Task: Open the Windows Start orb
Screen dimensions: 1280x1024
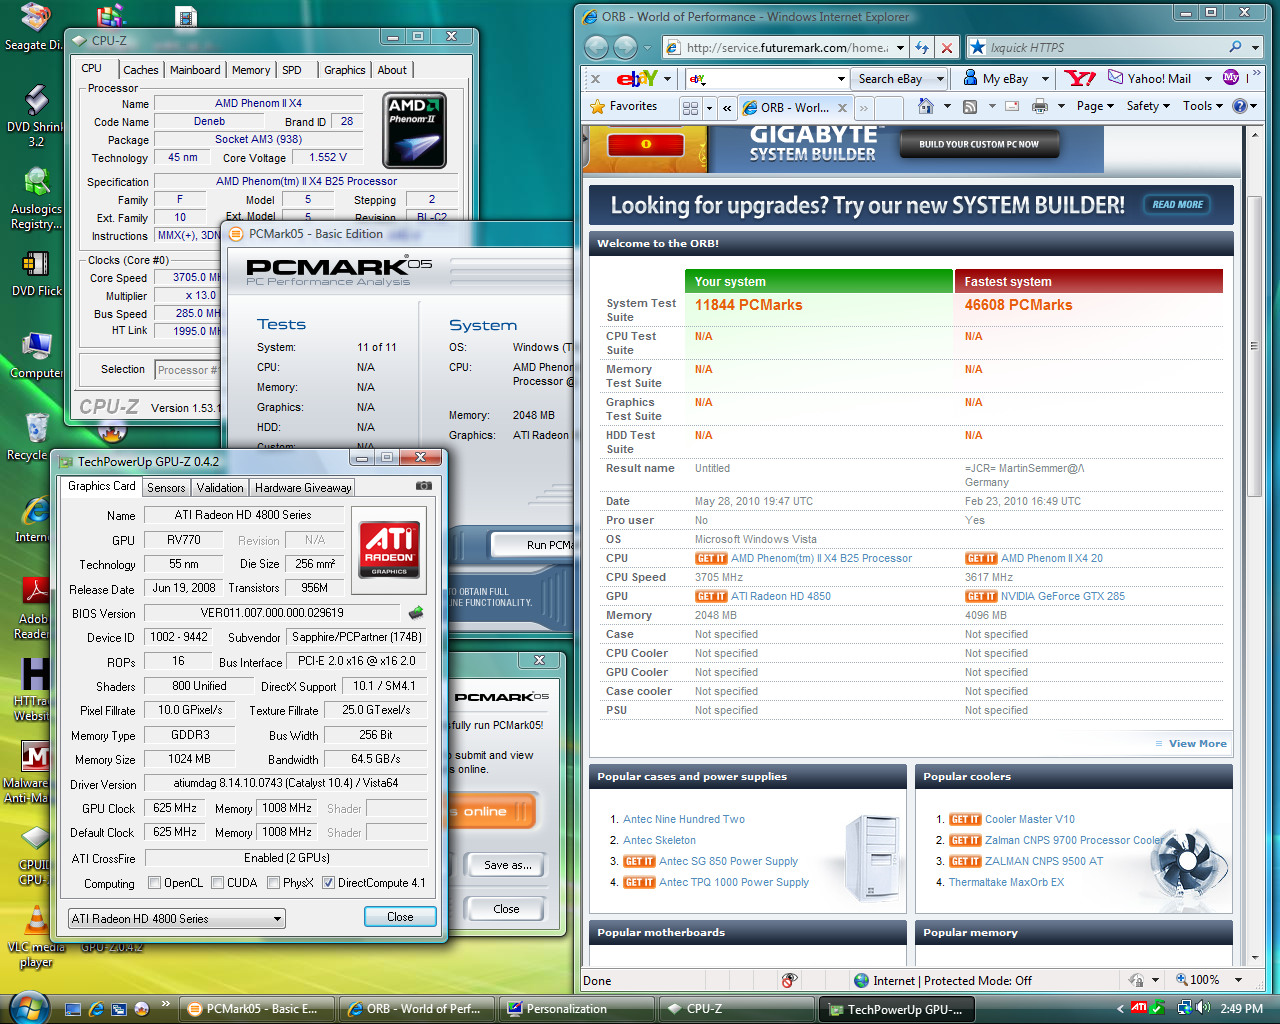Action: (x=29, y=1006)
